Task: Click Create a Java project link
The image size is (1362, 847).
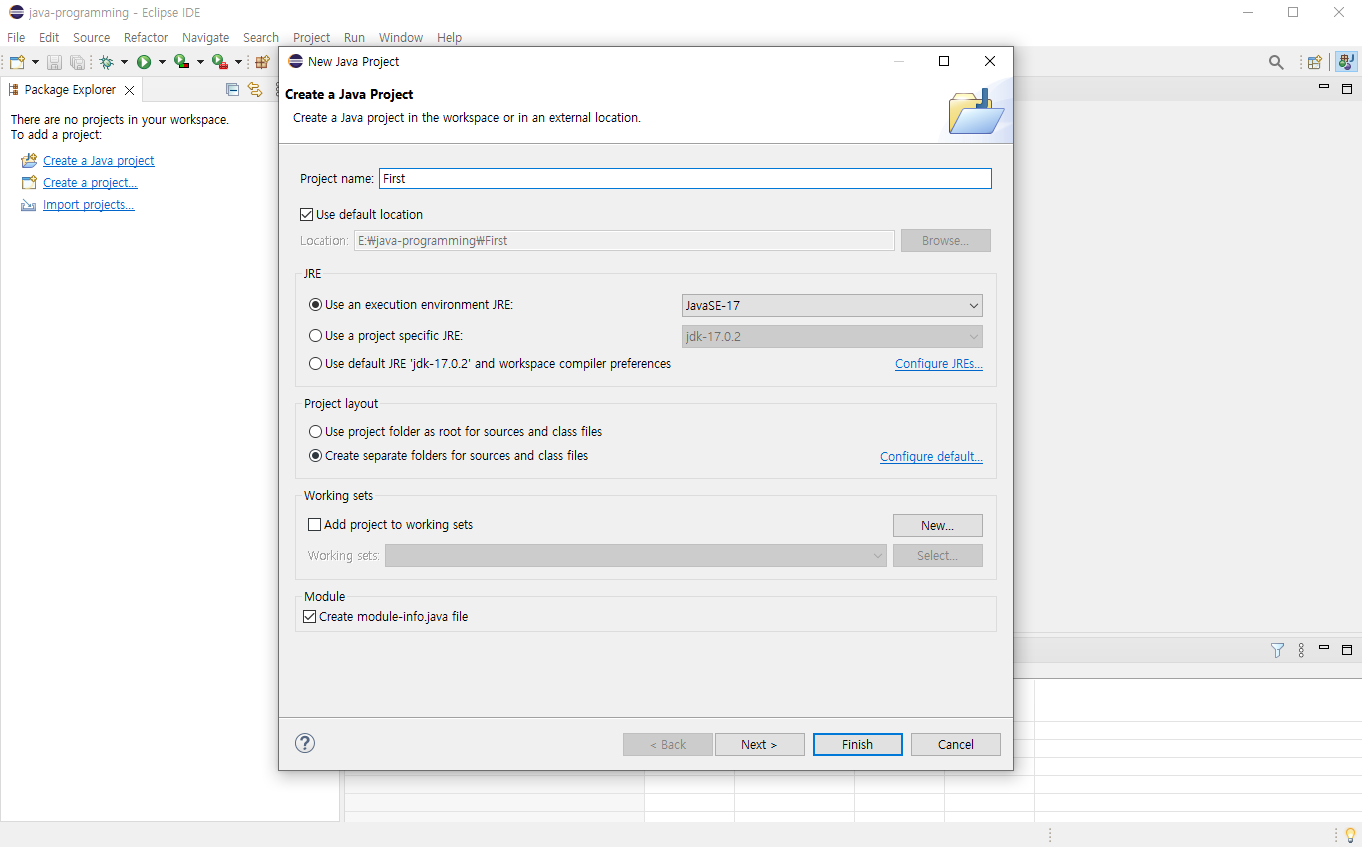Action: click(99, 160)
